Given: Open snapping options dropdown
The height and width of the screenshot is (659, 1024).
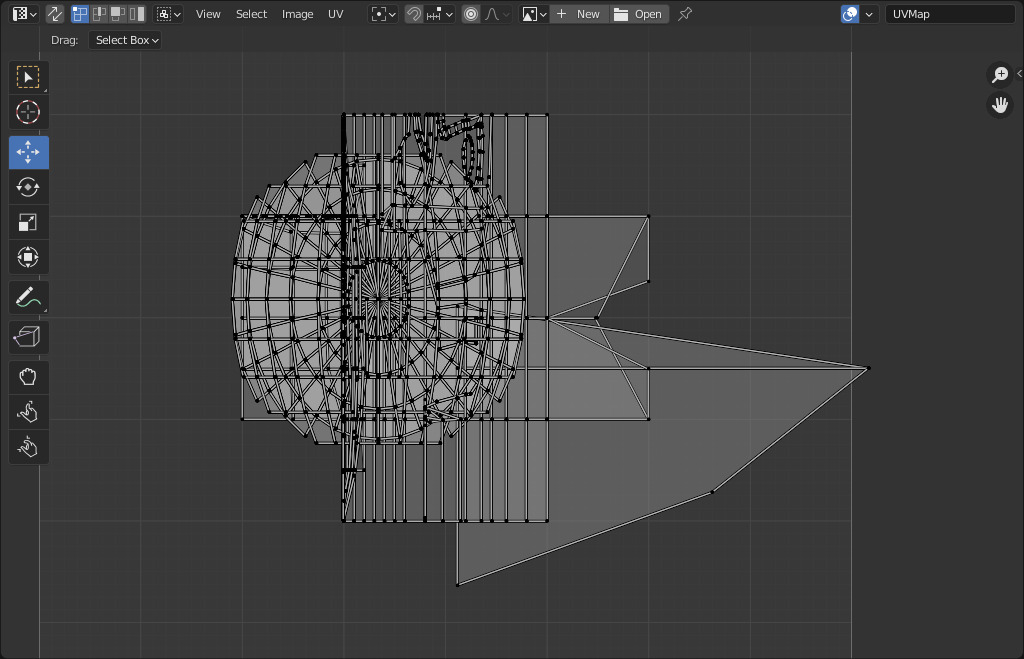Looking at the screenshot, I should 439,14.
